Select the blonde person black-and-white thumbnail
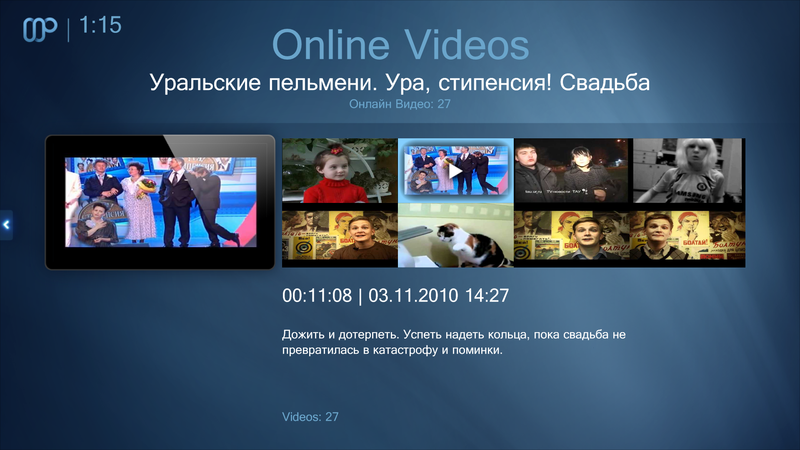Viewport: 800px width, 450px height. click(x=688, y=172)
